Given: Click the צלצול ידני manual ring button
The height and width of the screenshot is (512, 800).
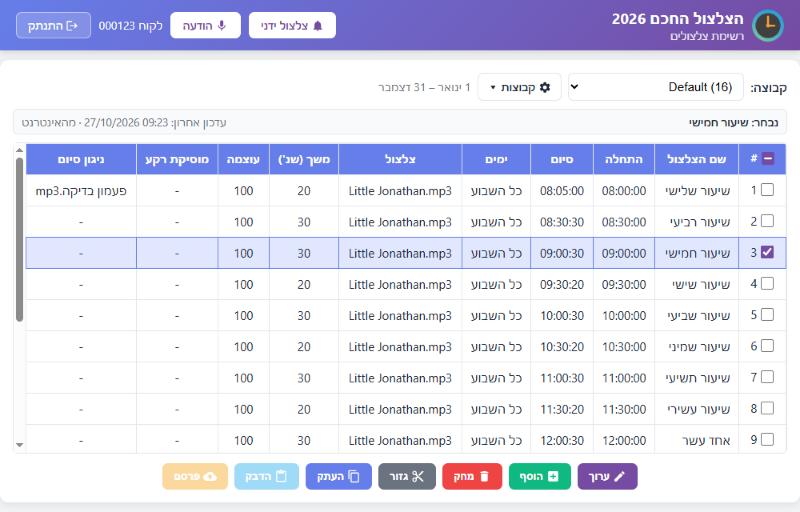Looking at the screenshot, I should click(x=292, y=25).
